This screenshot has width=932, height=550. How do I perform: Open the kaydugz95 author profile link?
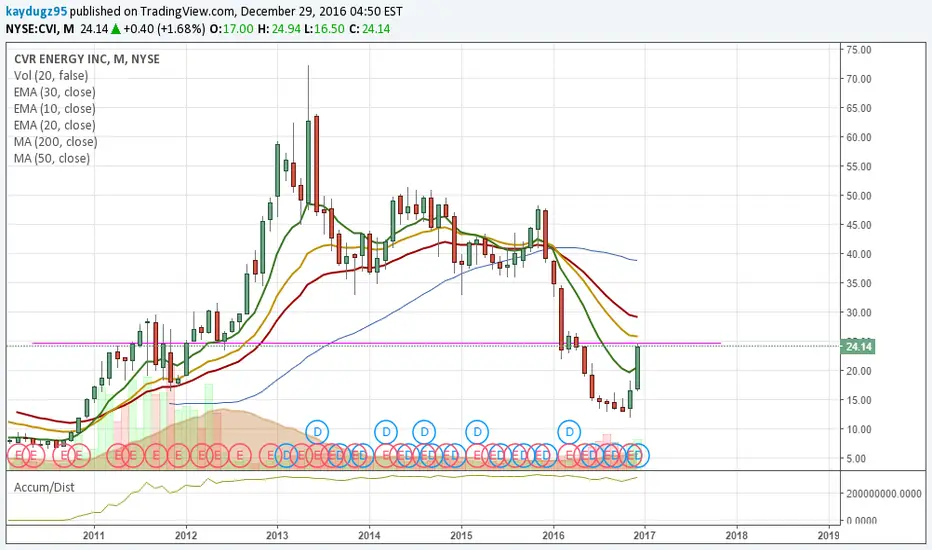(x=36, y=11)
